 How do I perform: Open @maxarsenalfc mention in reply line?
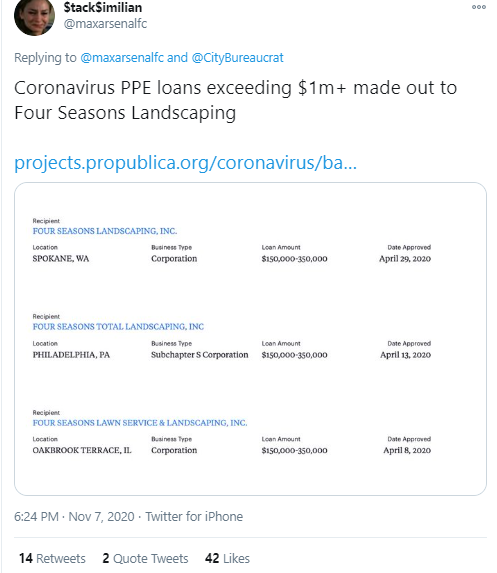(x=122, y=58)
